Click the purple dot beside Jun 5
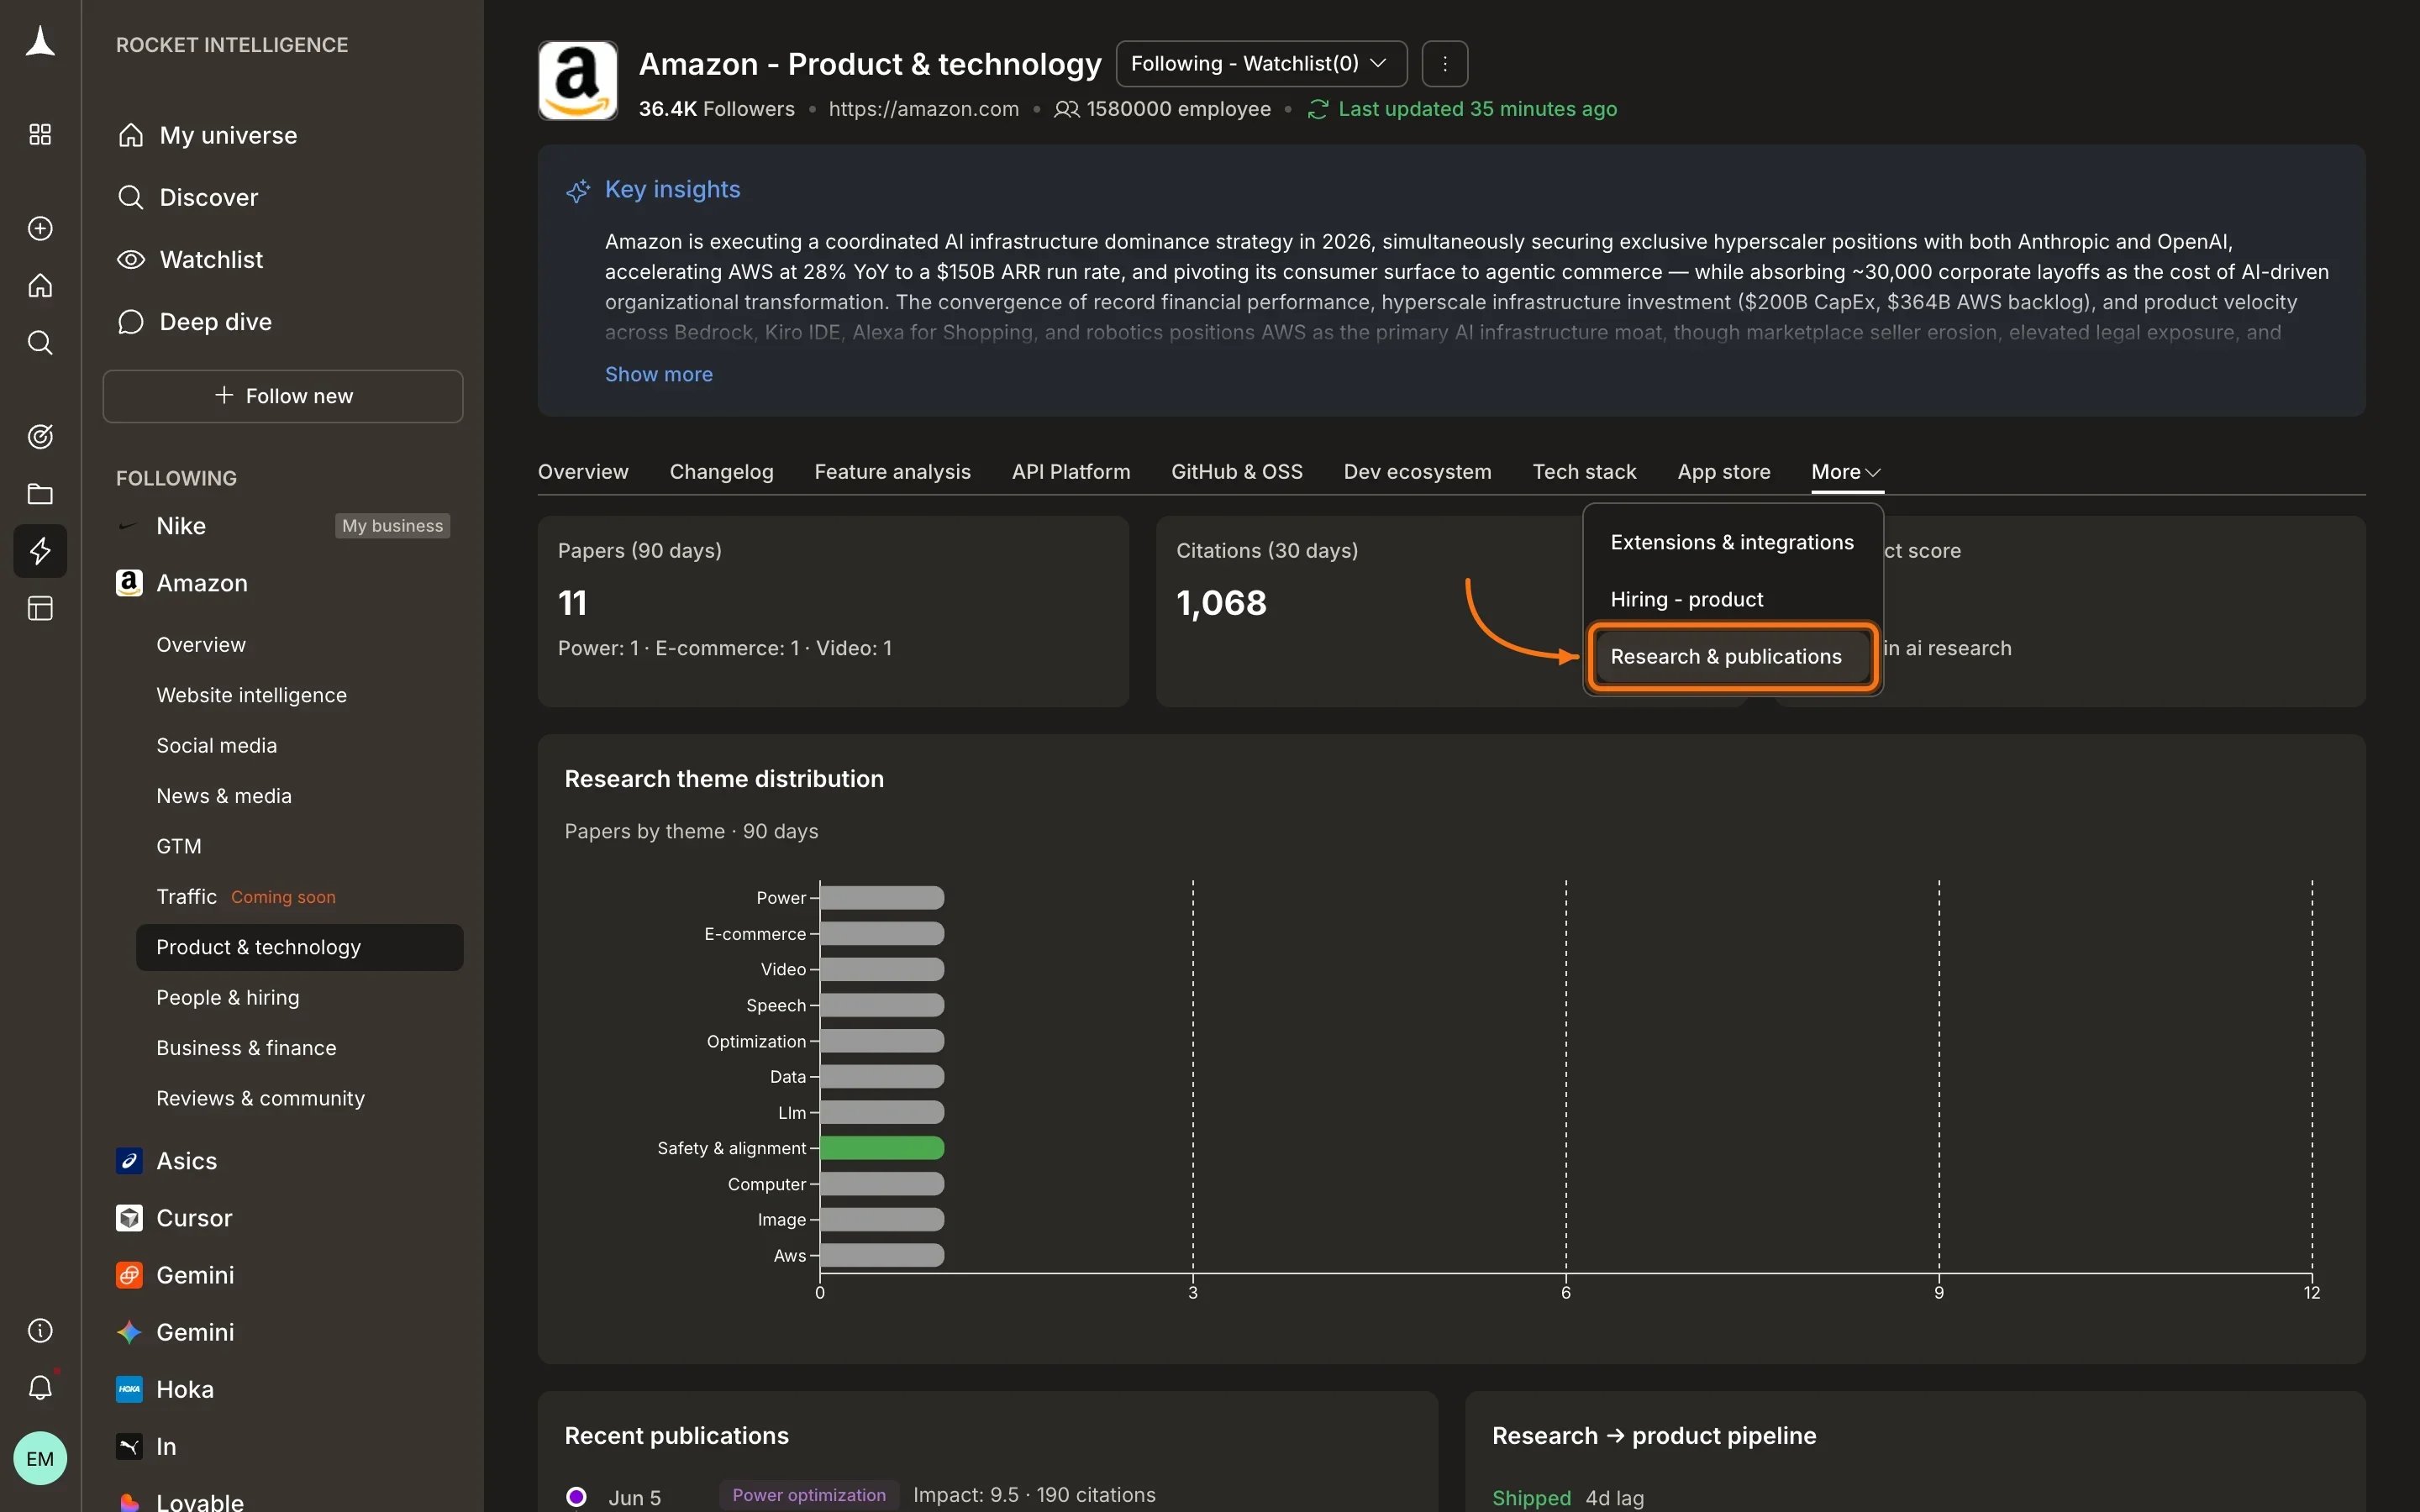The height and width of the screenshot is (1512, 2420). click(576, 1497)
